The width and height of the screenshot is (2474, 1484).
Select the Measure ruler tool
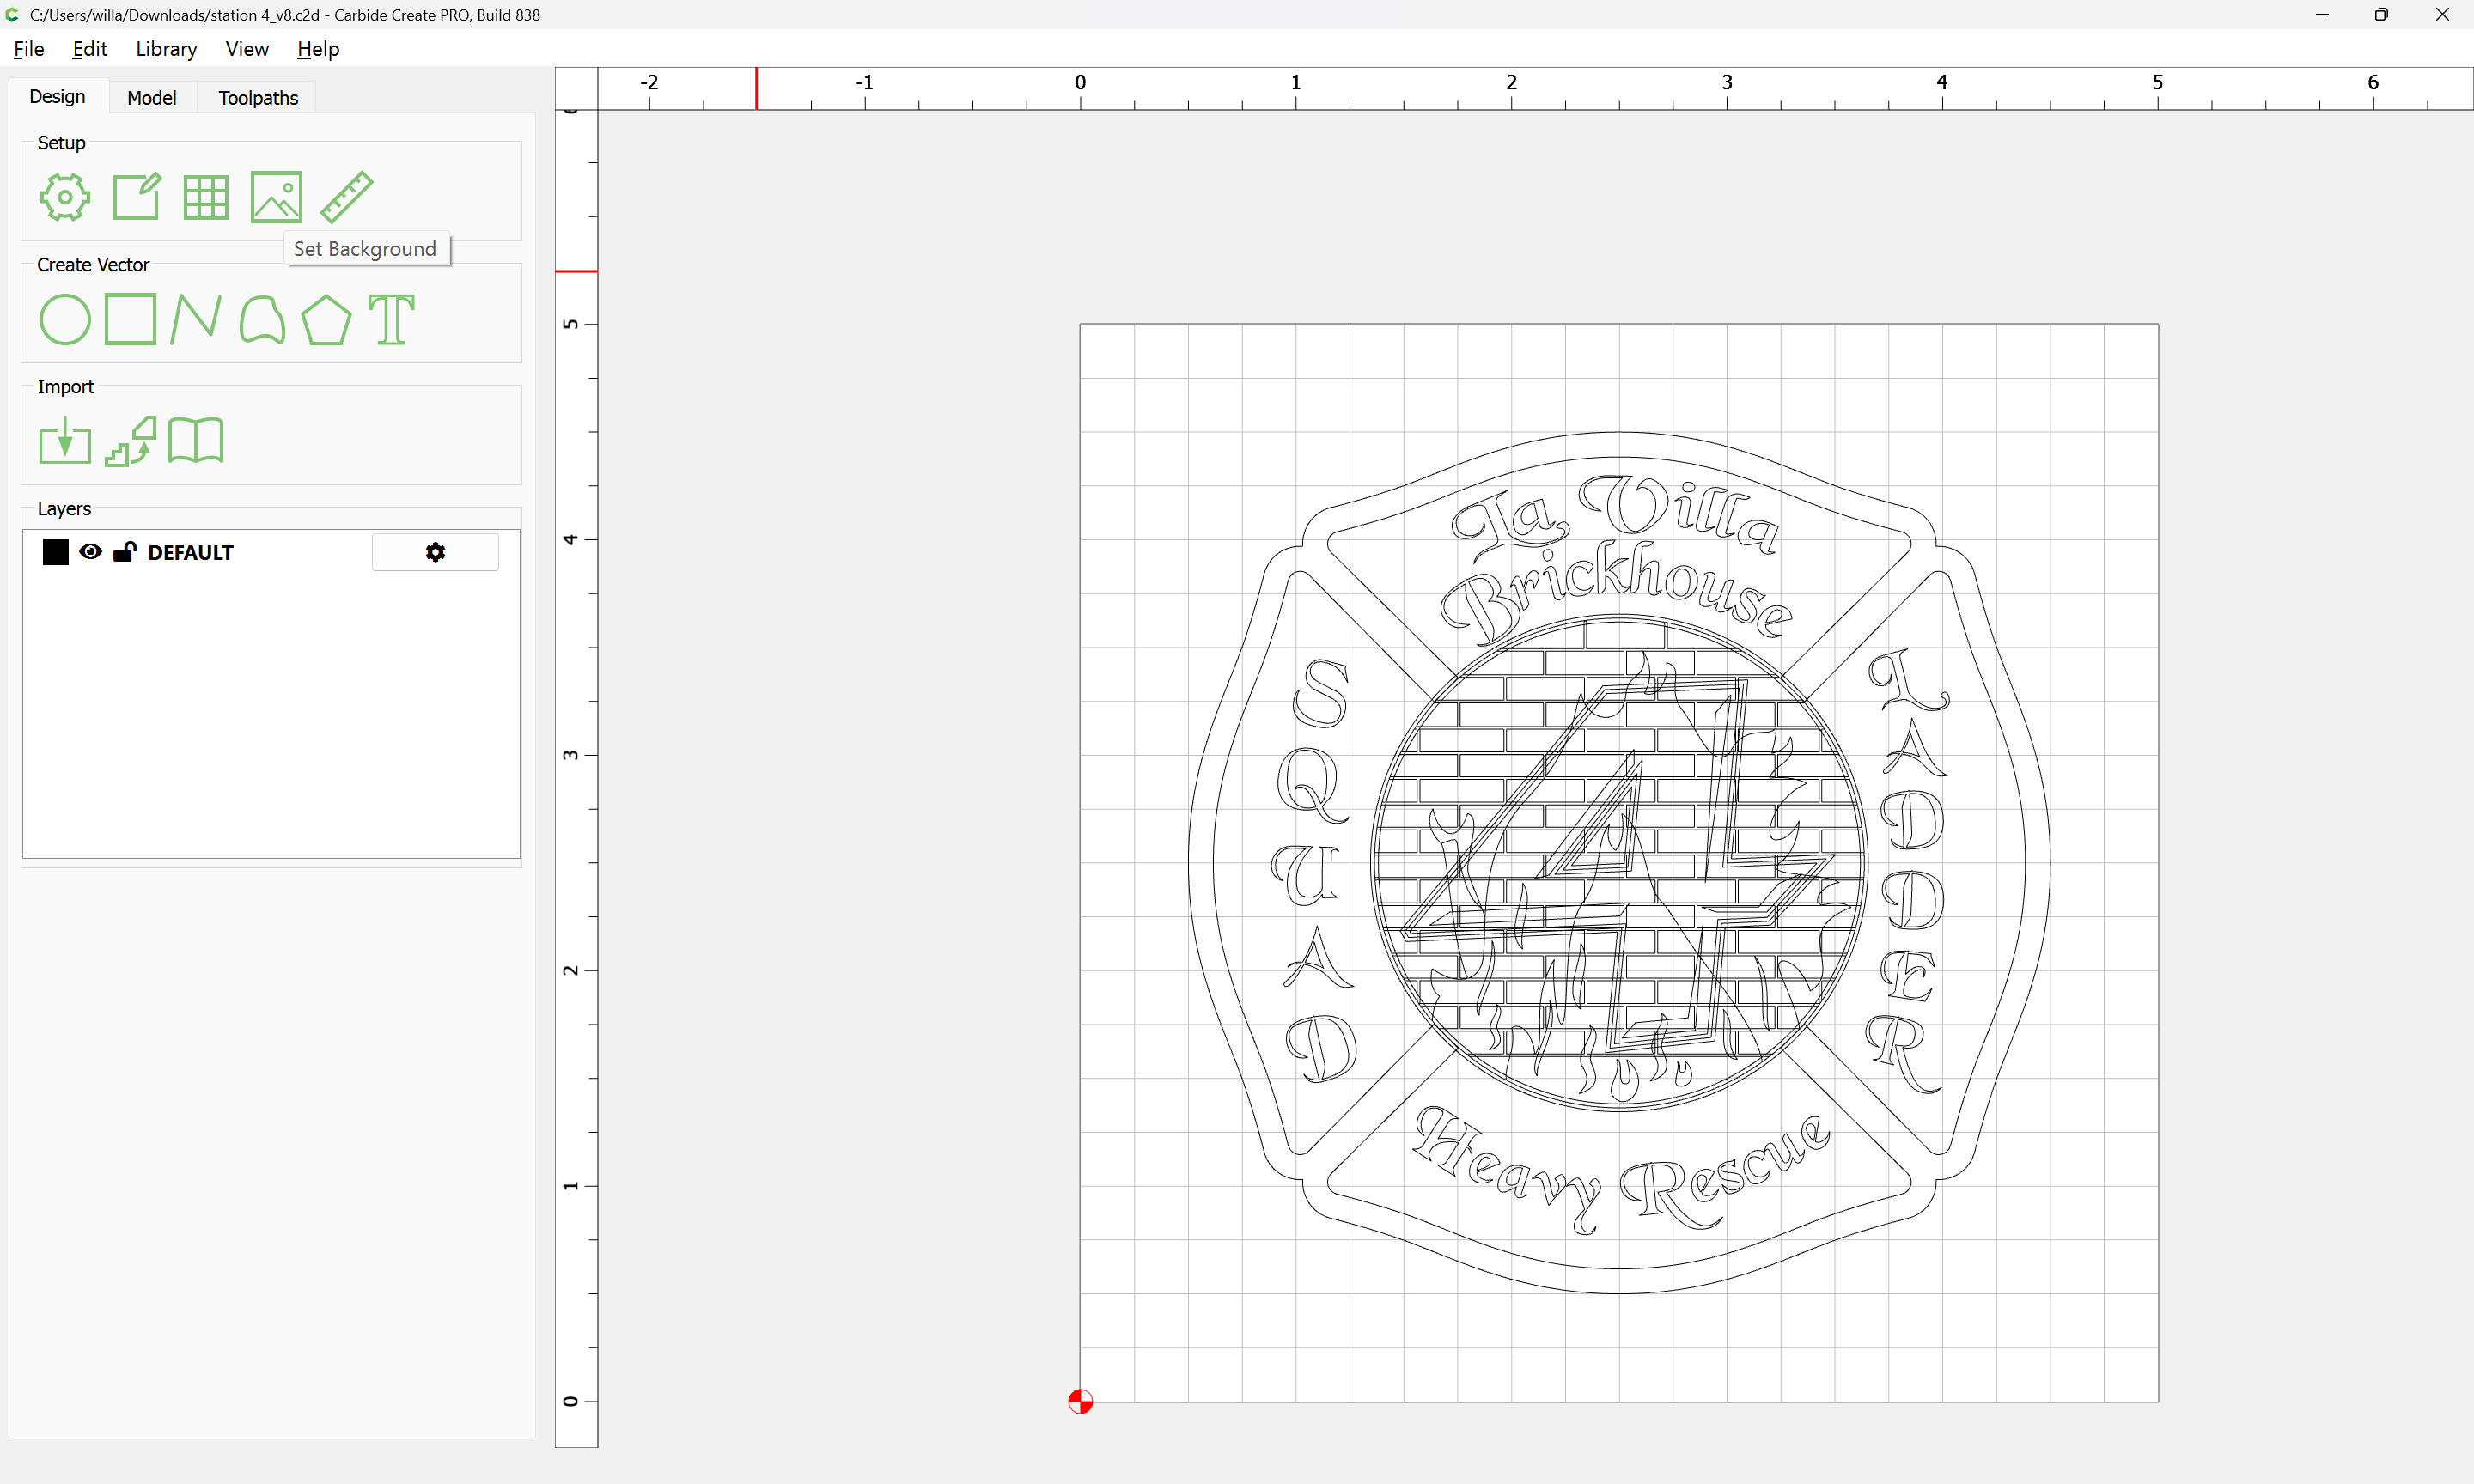click(346, 197)
